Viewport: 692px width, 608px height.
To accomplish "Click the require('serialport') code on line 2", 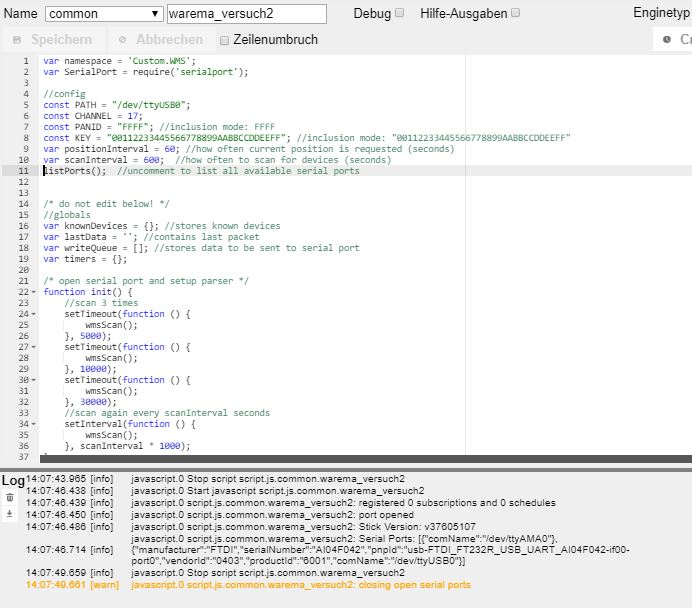I will coord(190,72).
